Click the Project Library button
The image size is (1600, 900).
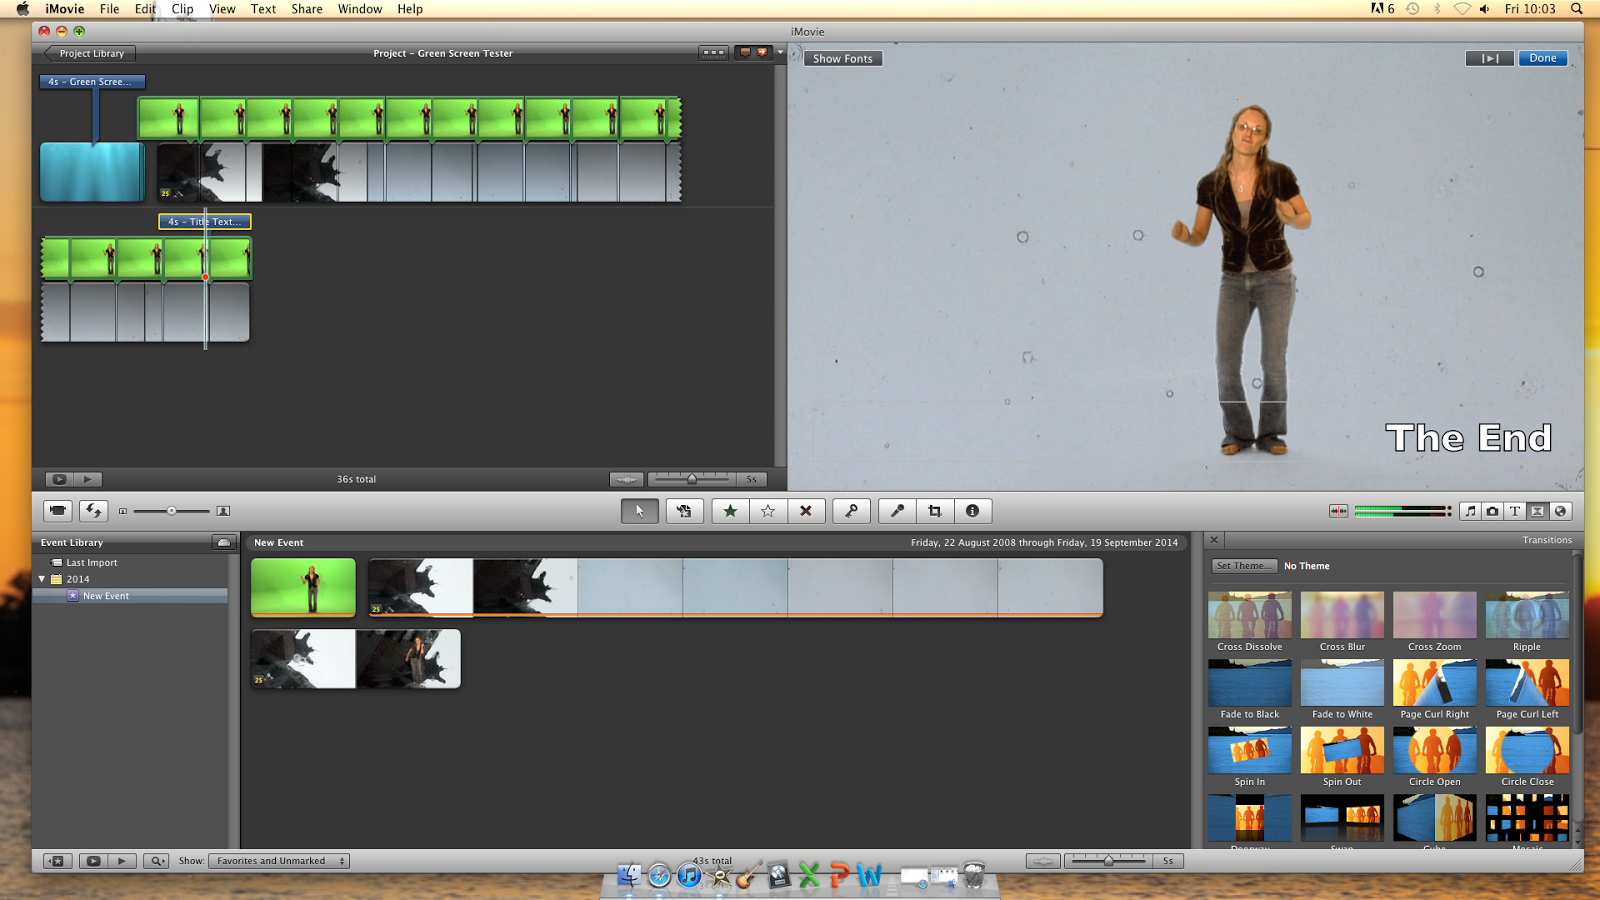(x=90, y=53)
